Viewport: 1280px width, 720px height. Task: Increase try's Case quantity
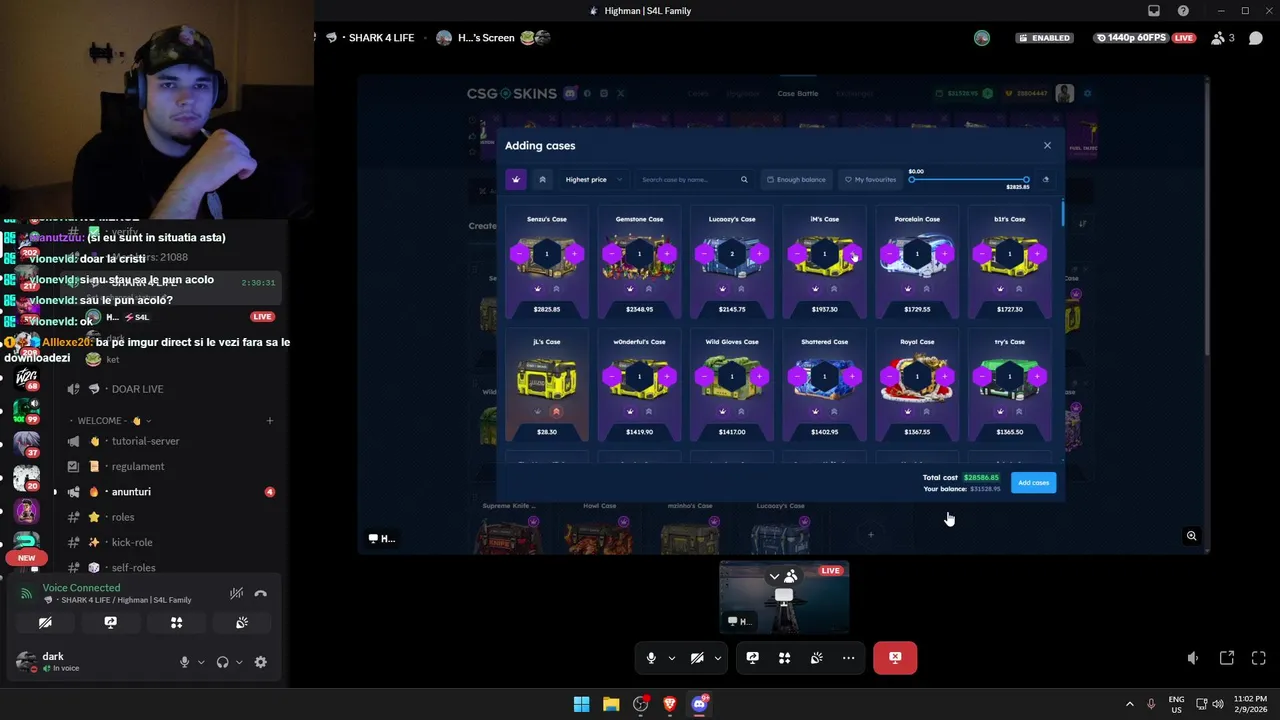point(1037,377)
